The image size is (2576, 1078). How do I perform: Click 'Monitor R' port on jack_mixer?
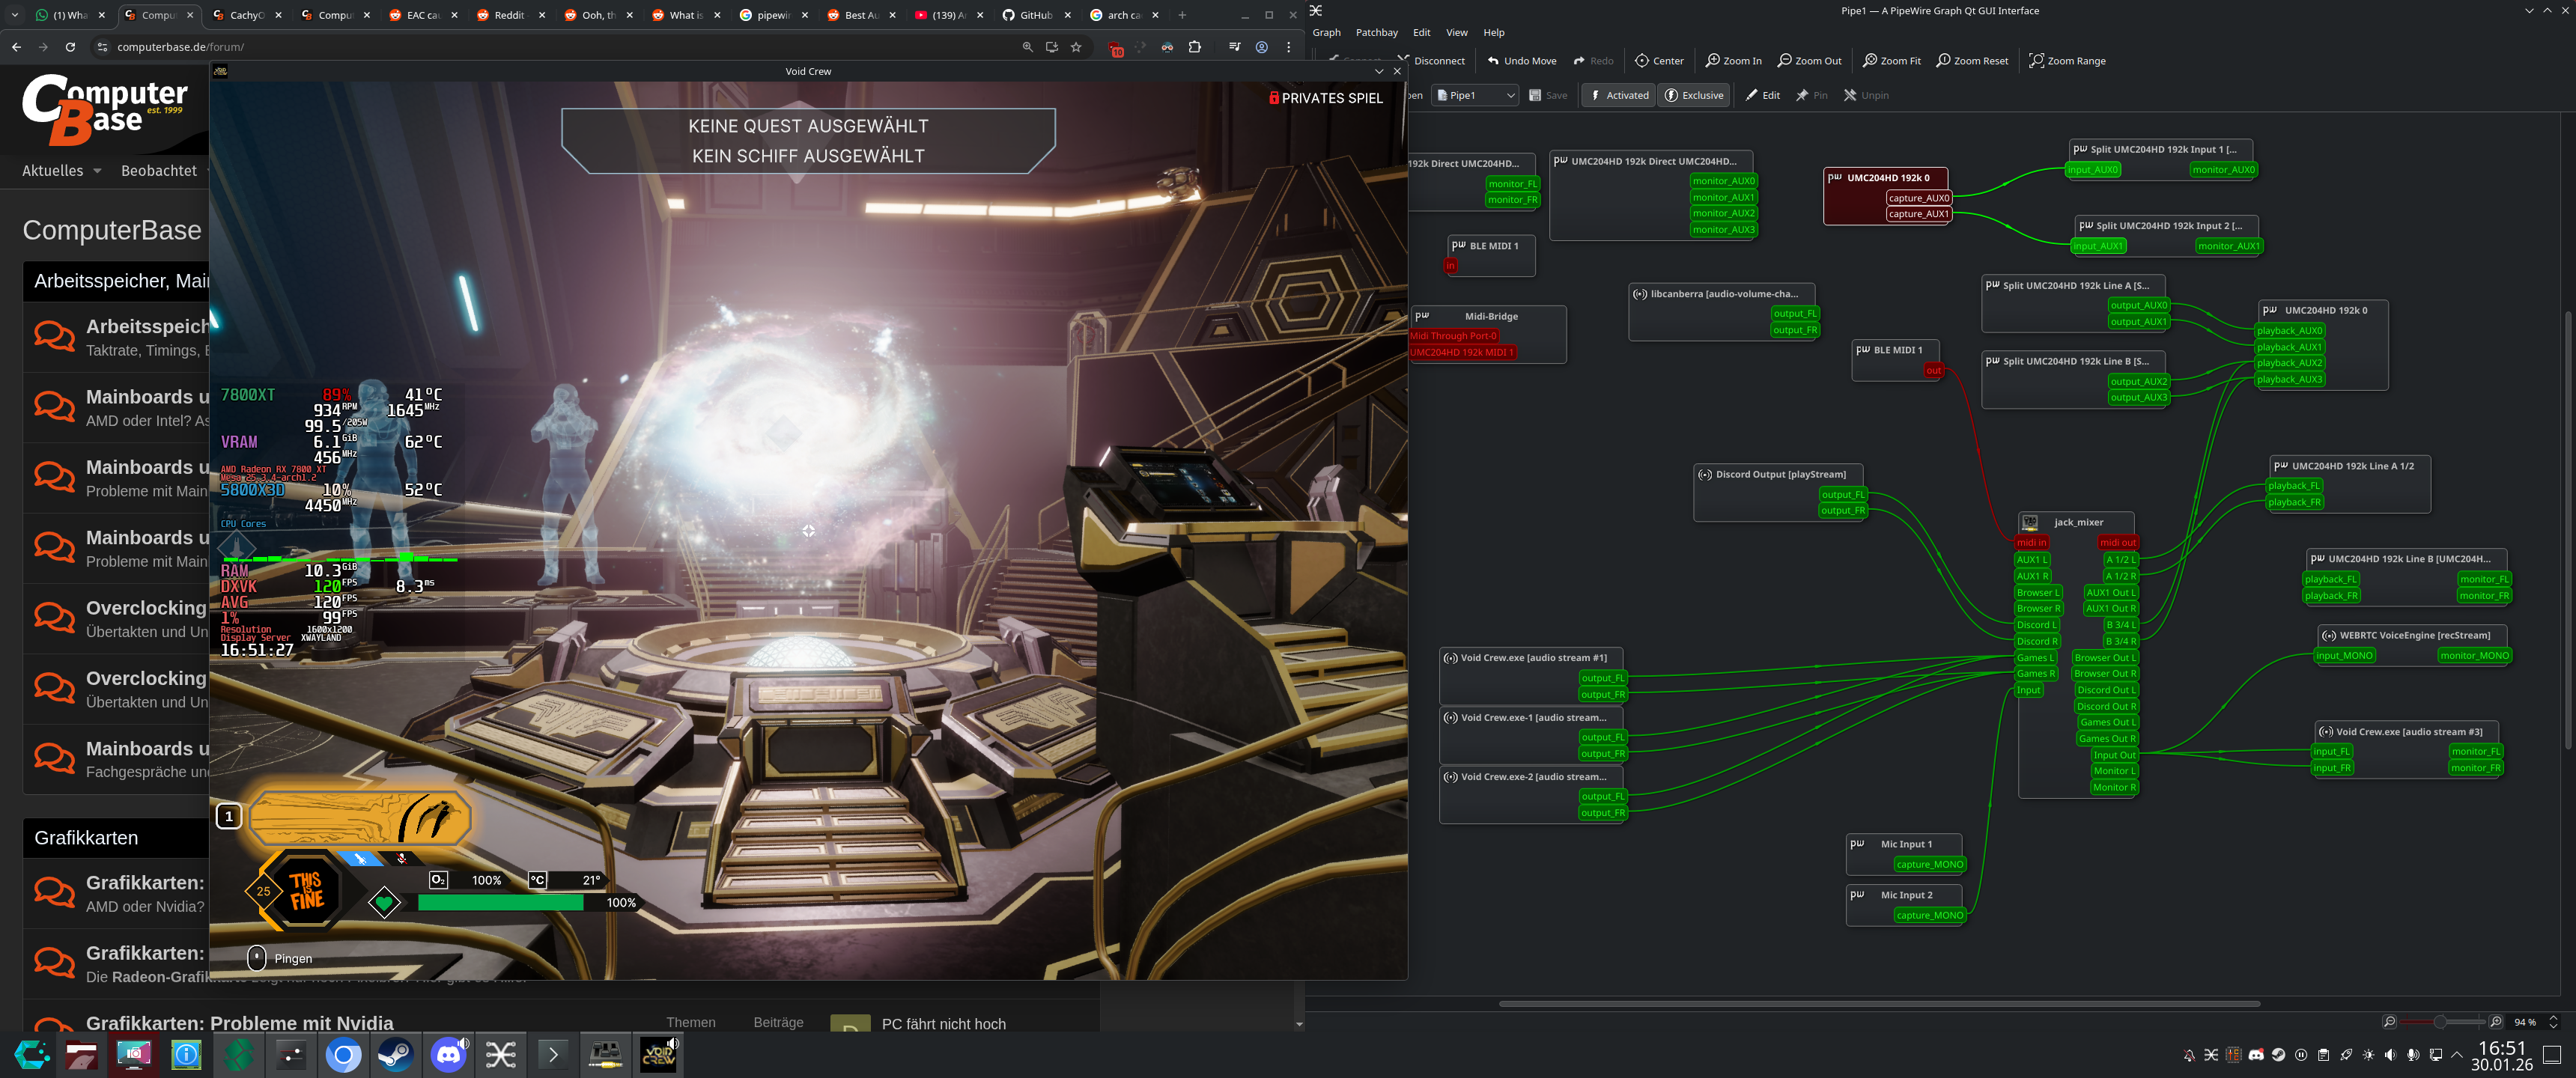[x=2114, y=787]
